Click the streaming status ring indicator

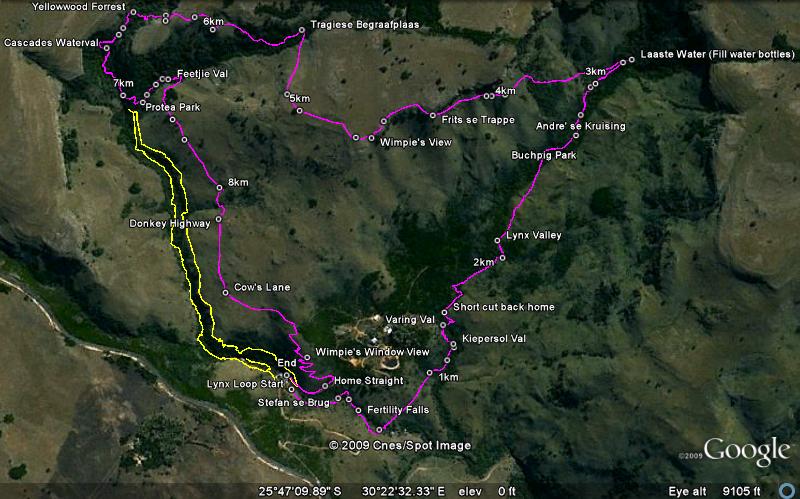(787, 491)
